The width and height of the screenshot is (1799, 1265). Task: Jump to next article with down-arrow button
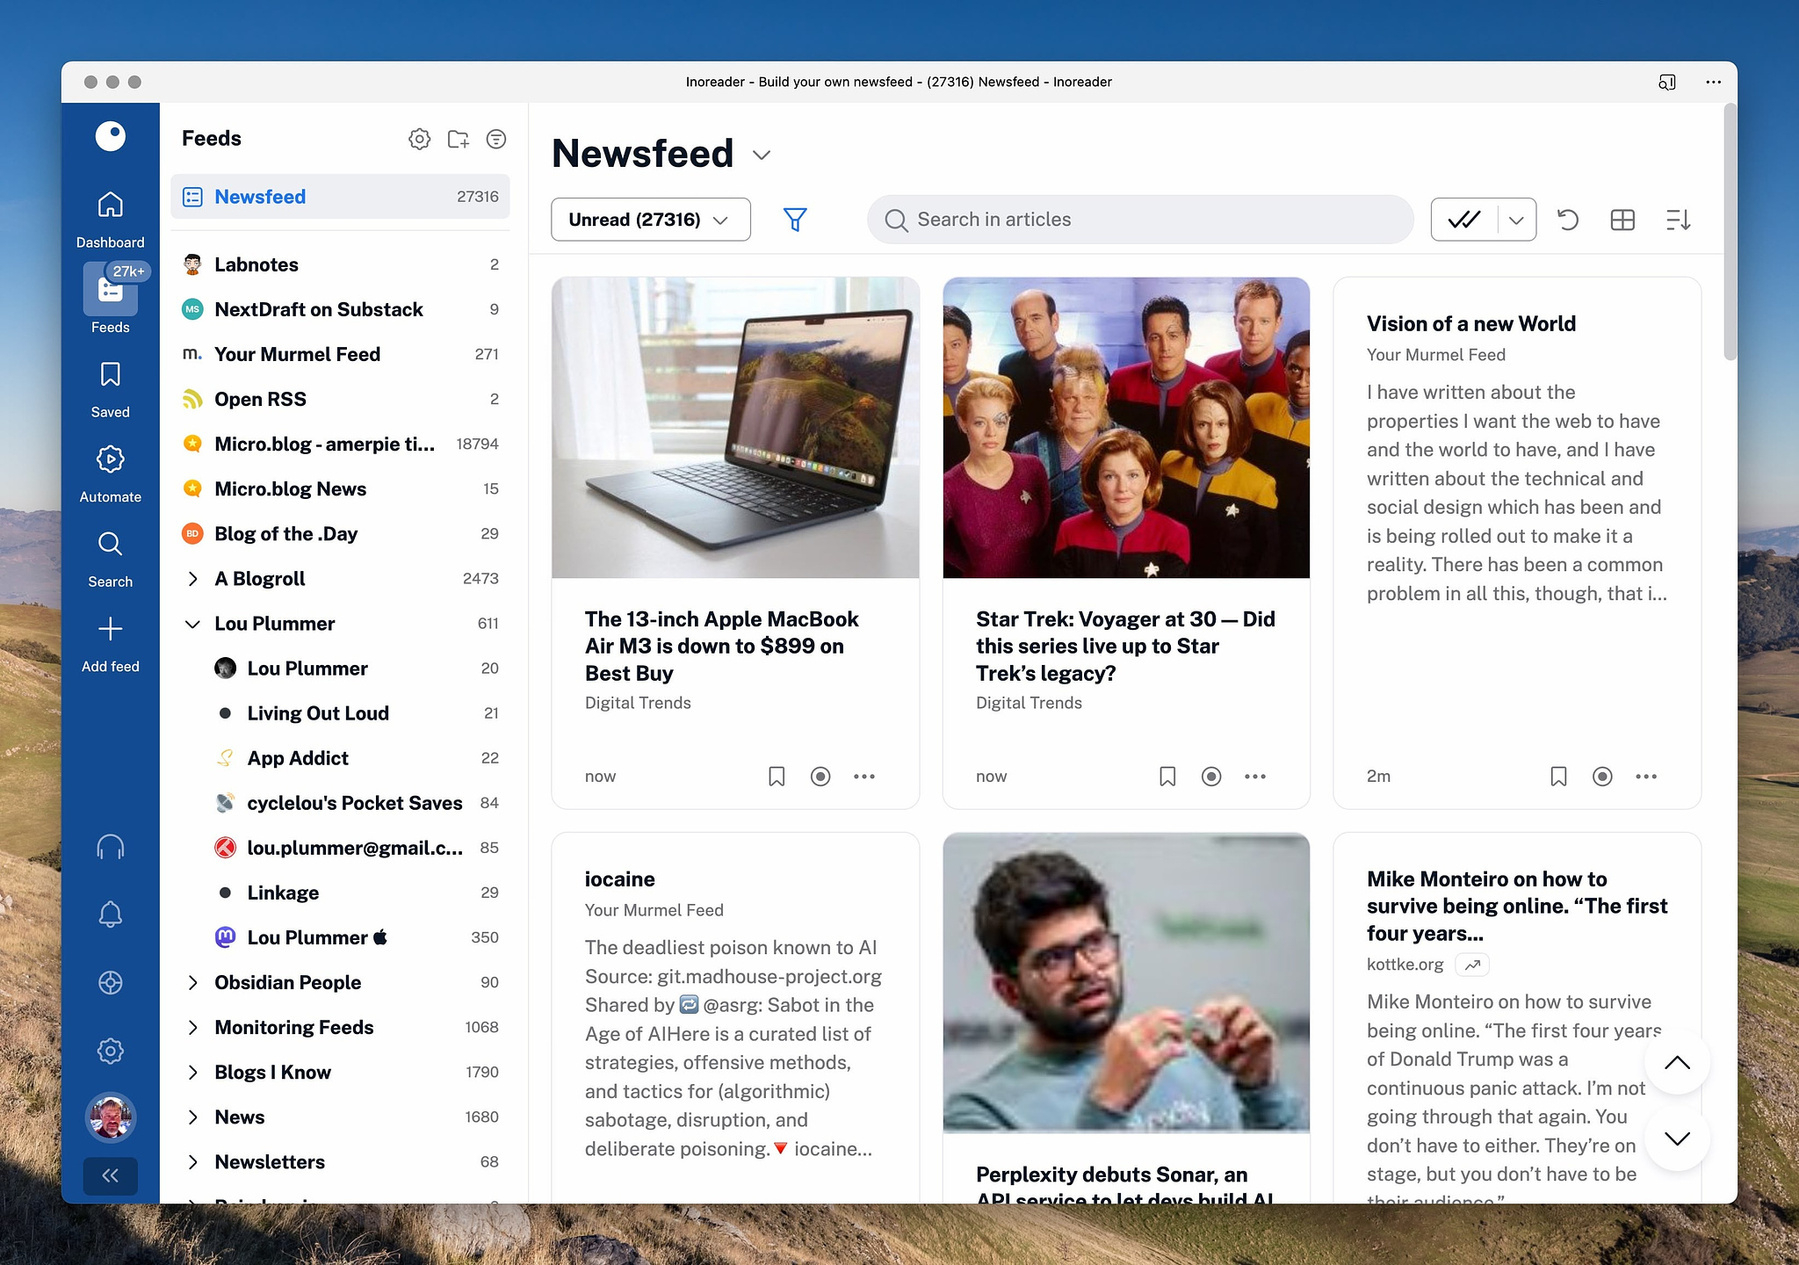pos(1677,1139)
